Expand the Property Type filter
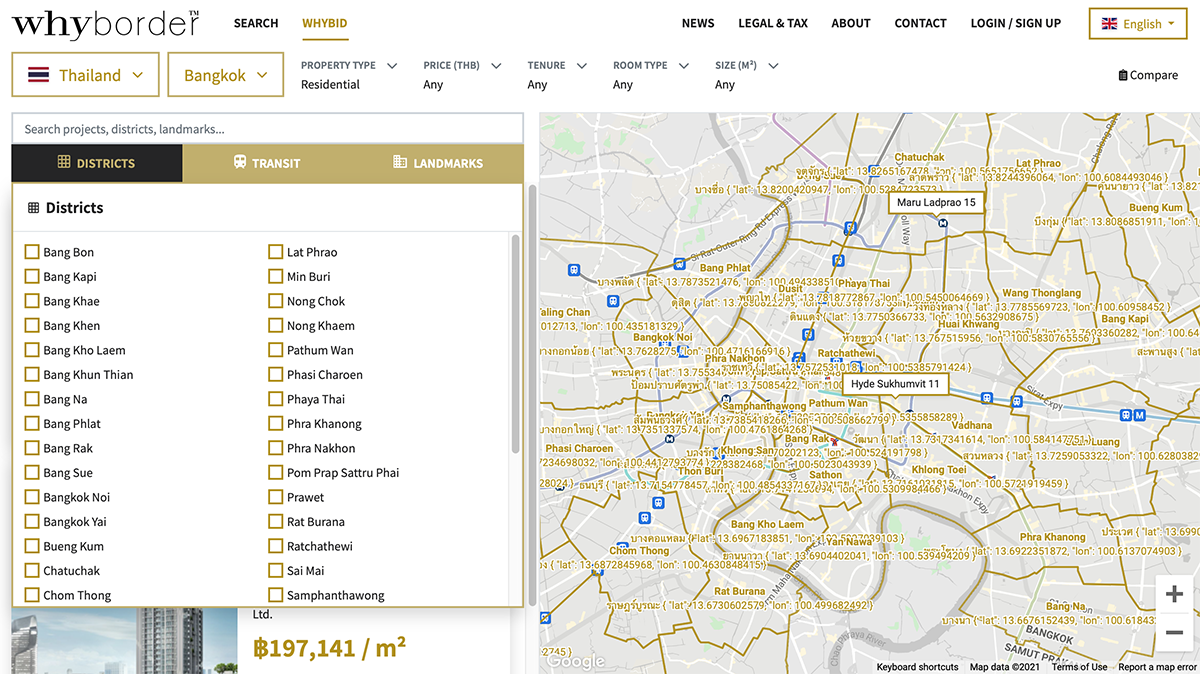Image resolution: width=1200 pixels, height=674 pixels. click(x=348, y=66)
